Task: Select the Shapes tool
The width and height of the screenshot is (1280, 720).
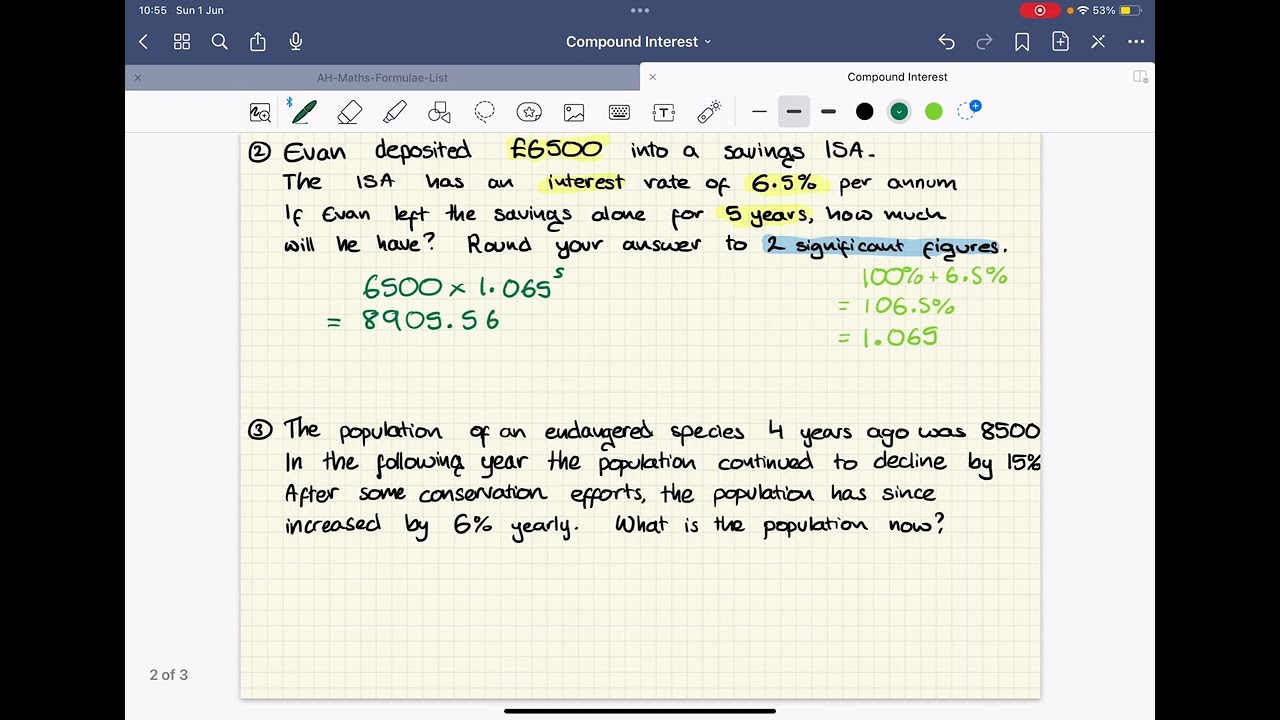Action: (439, 112)
